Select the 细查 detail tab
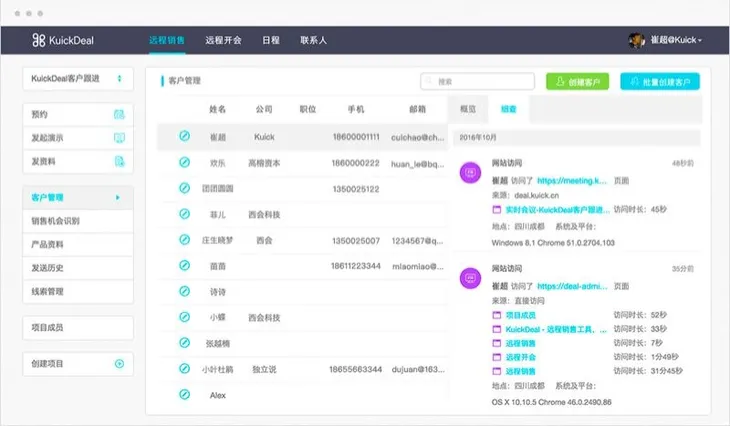Screen dimensions: 730x426 click(508, 109)
